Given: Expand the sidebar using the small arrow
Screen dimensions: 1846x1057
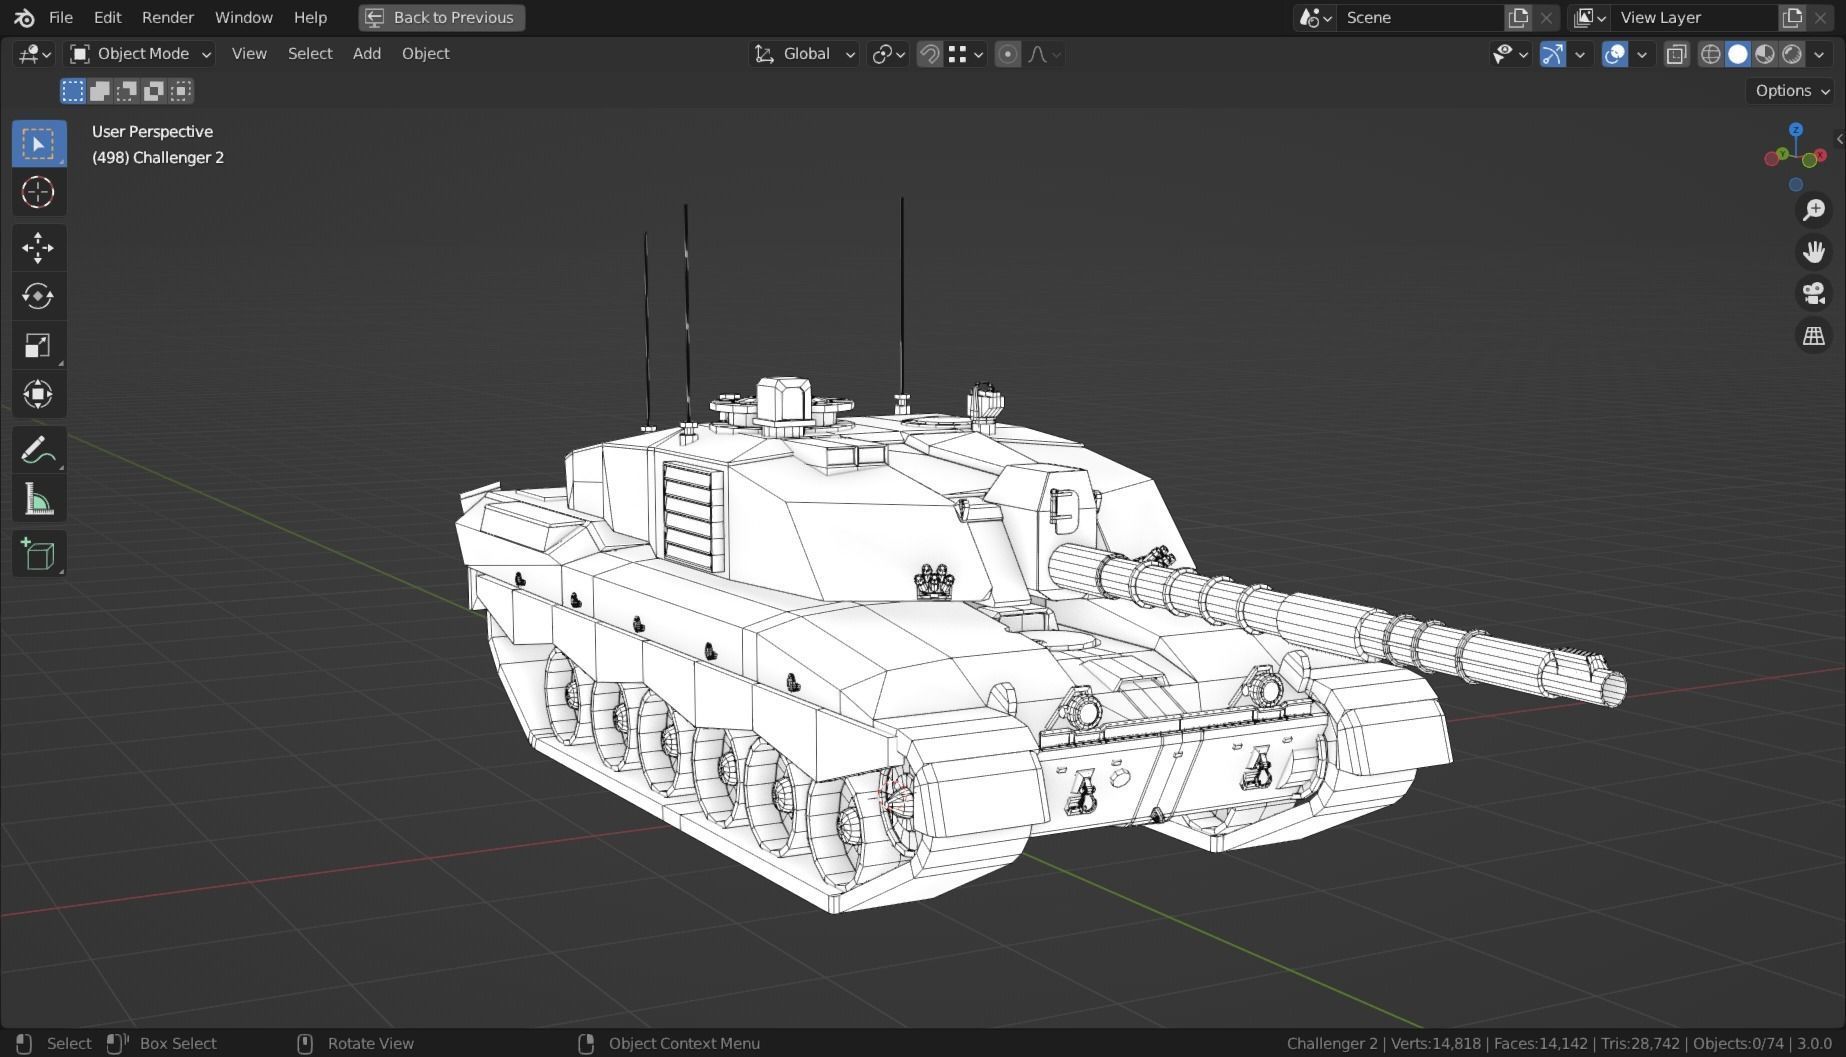Looking at the screenshot, I should pyautogui.click(x=1839, y=139).
